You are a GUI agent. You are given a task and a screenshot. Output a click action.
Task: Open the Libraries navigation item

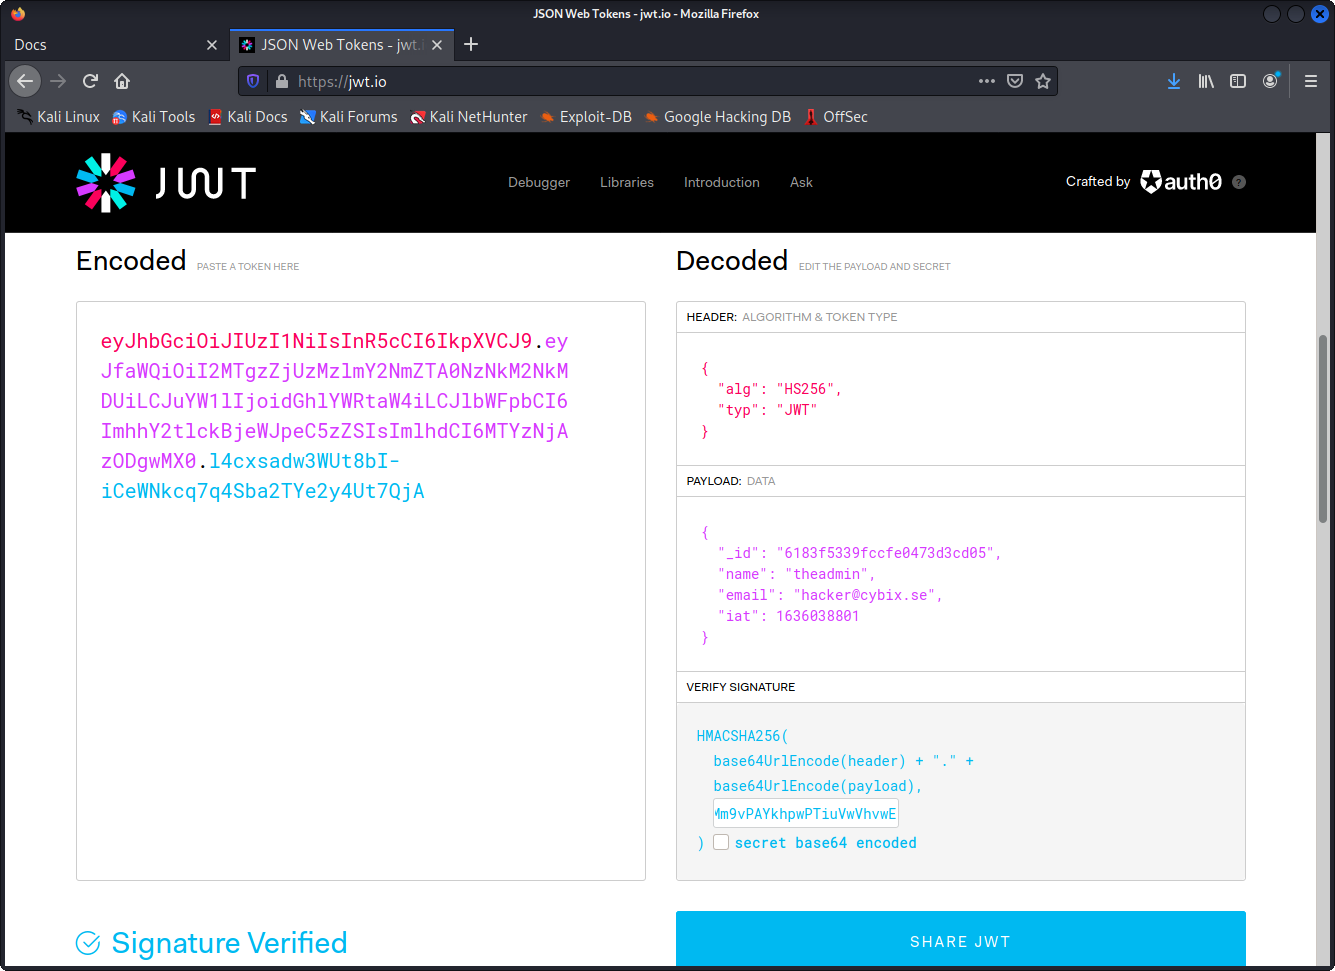(627, 182)
